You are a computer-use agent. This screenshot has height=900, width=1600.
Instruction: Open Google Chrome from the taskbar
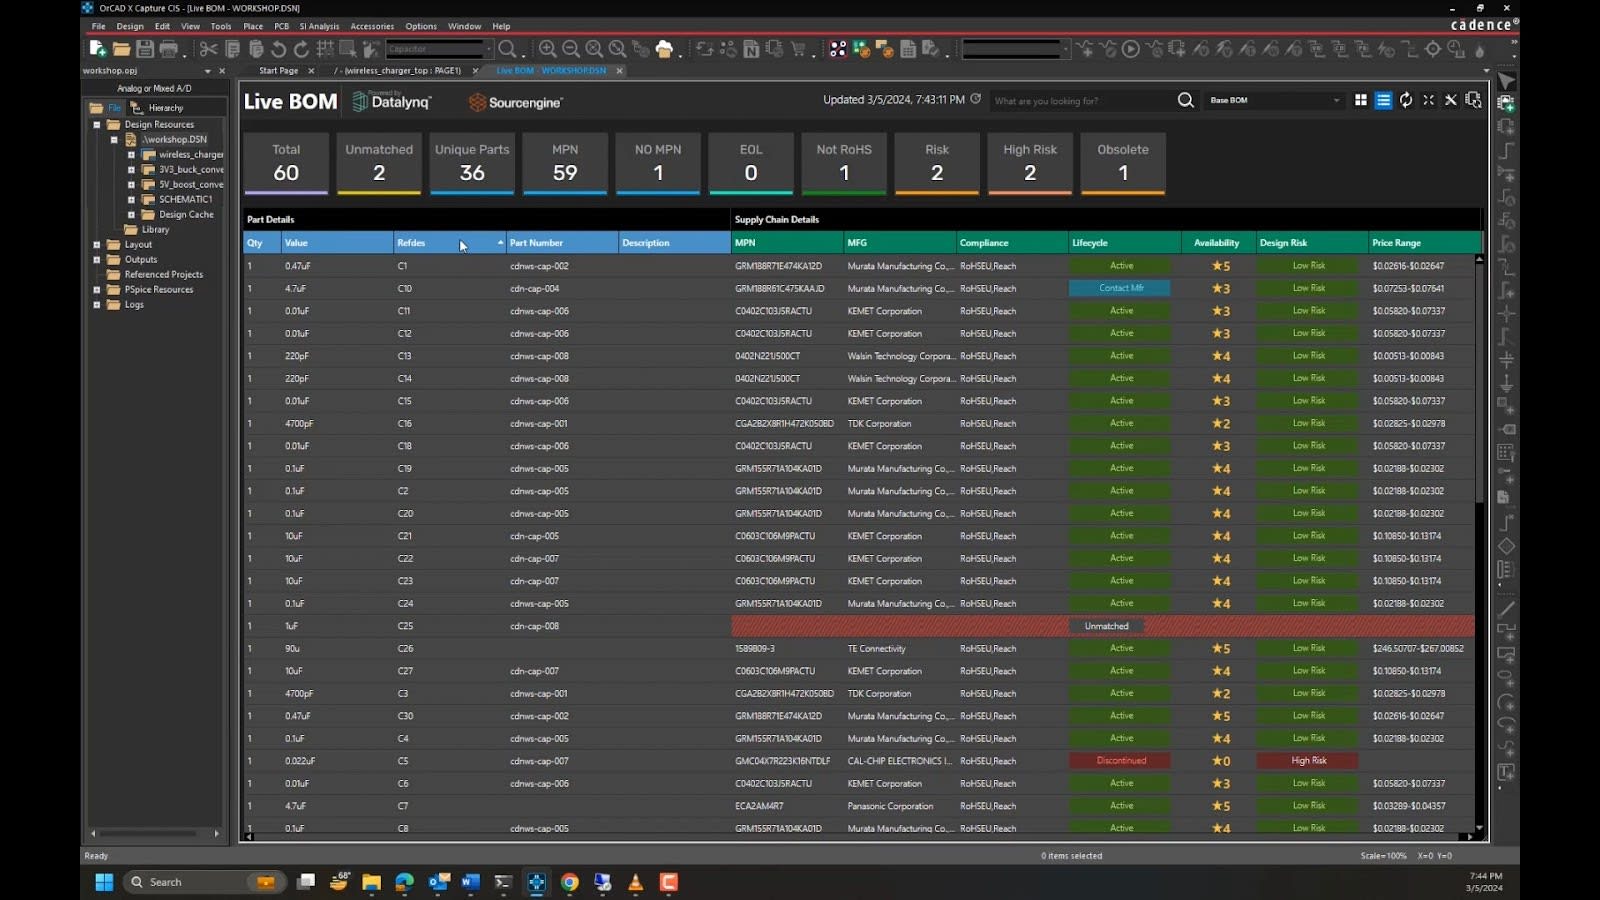[569, 882]
